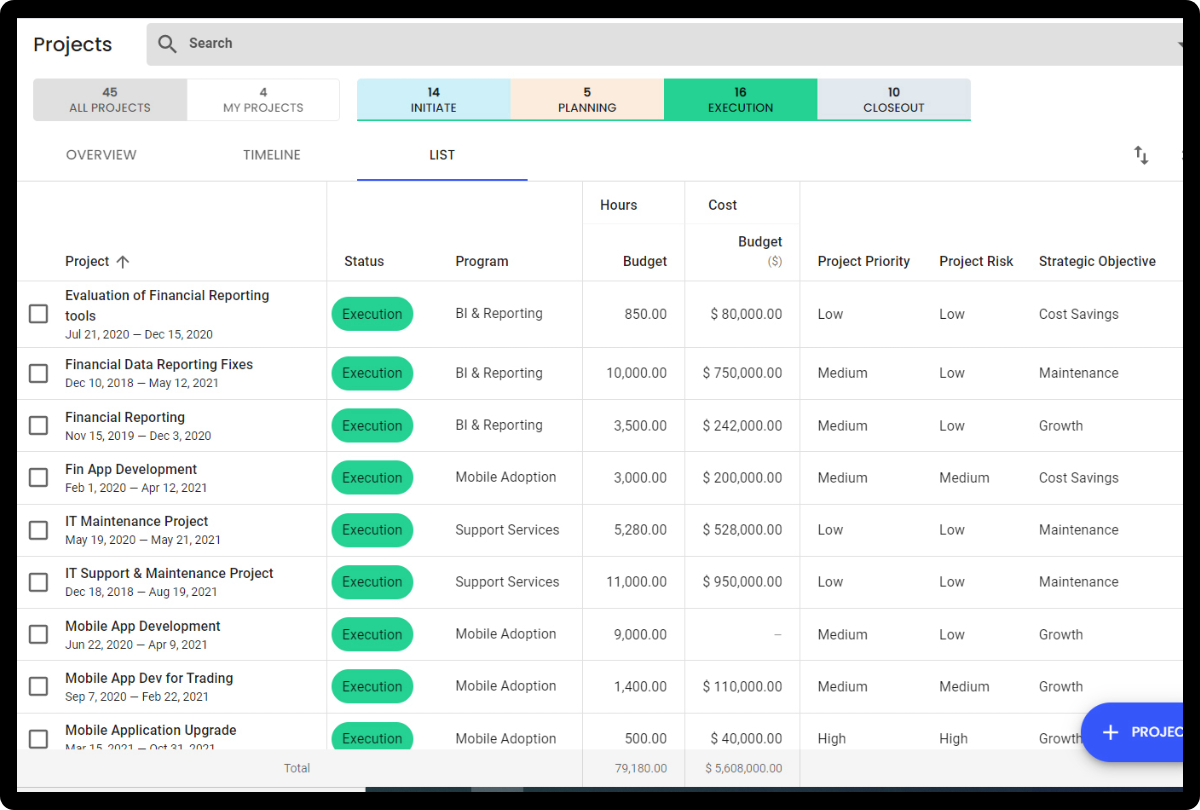Tick the Mobile Application Upgrade checkbox
The image size is (1200, 810).
[38, 739]
